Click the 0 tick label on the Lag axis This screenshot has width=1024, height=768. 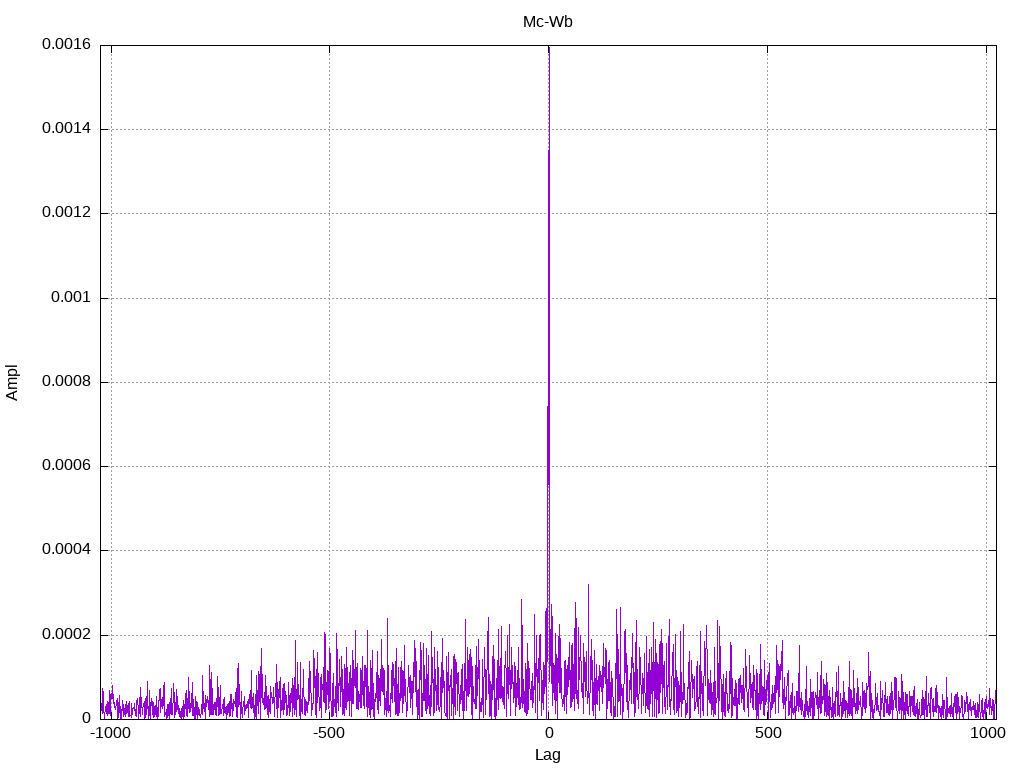click(548, 733)
